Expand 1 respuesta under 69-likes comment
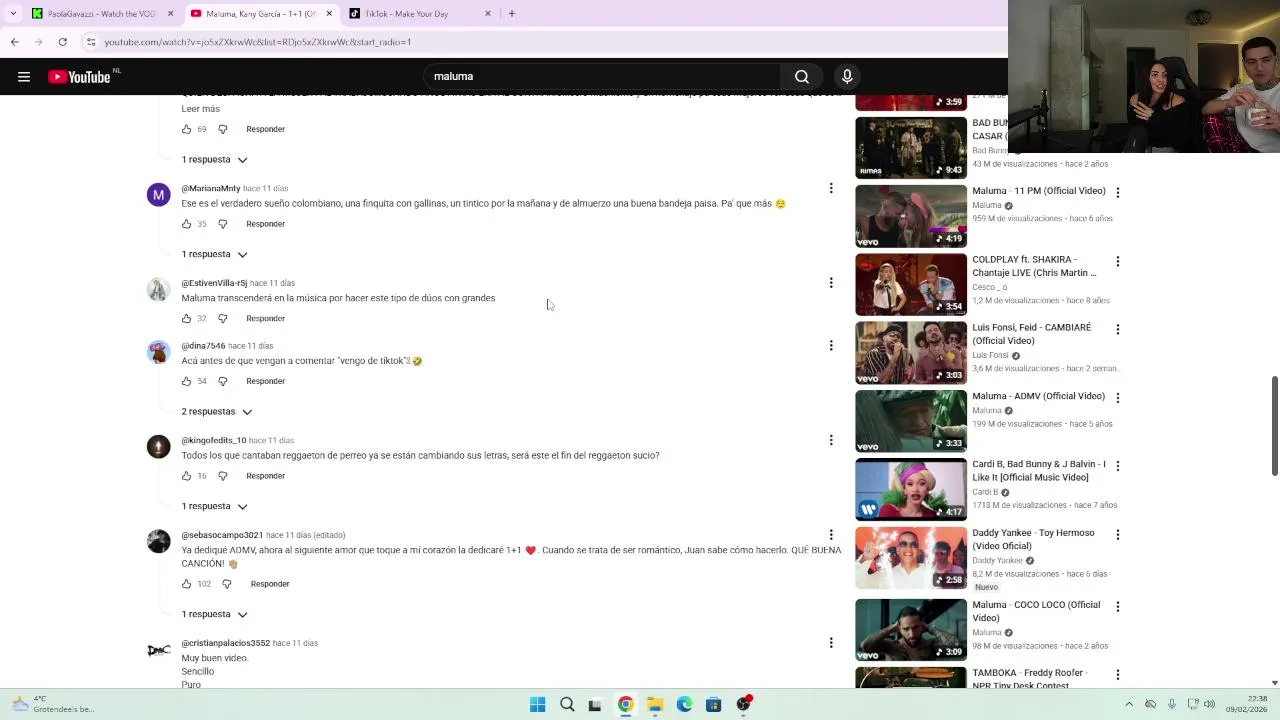The image size is (1280, 720). click(214, 160)
